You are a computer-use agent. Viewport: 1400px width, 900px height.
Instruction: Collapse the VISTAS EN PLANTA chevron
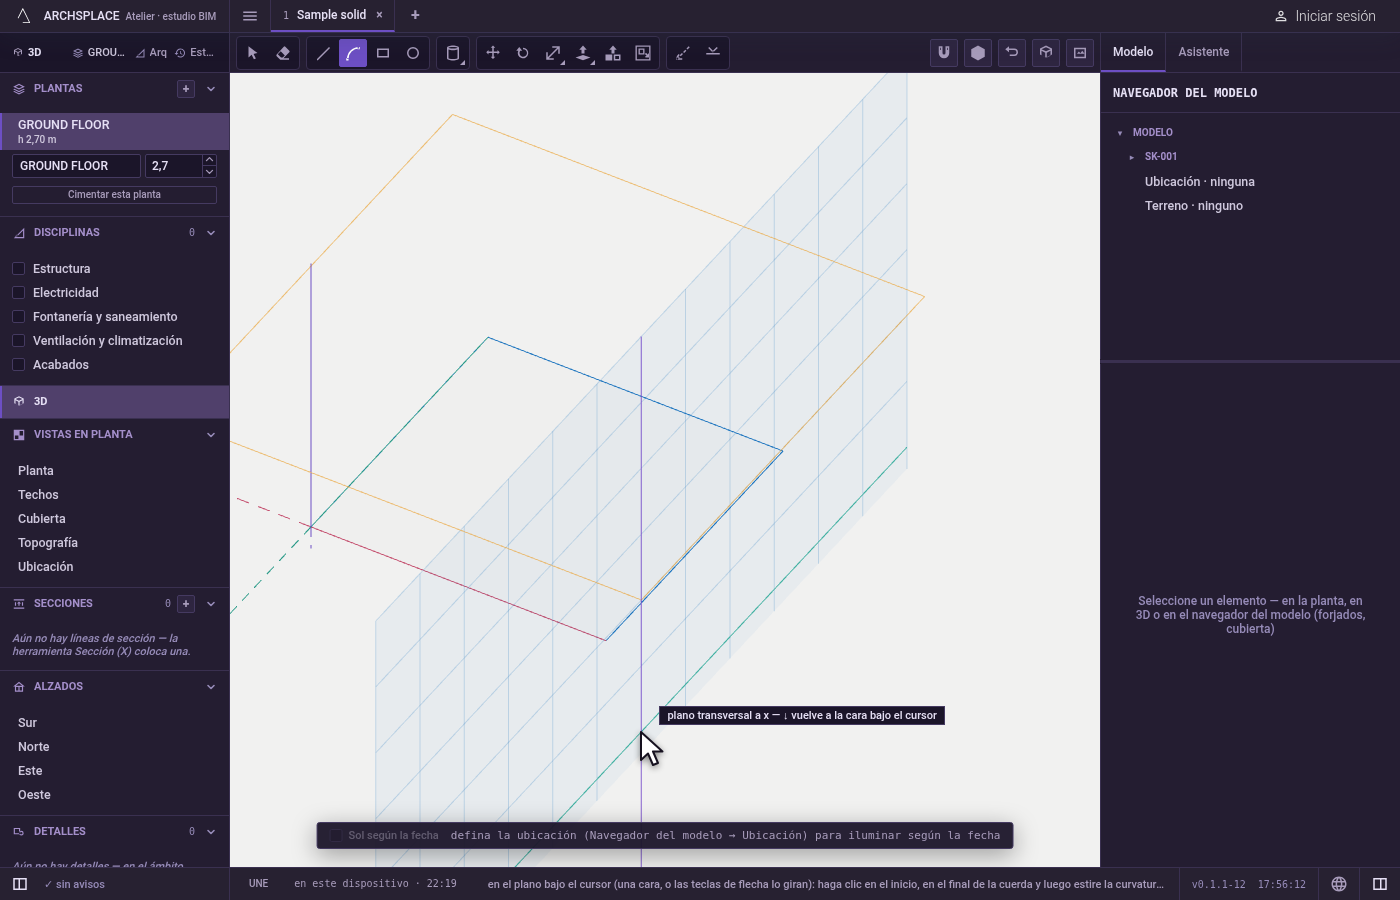211,435
